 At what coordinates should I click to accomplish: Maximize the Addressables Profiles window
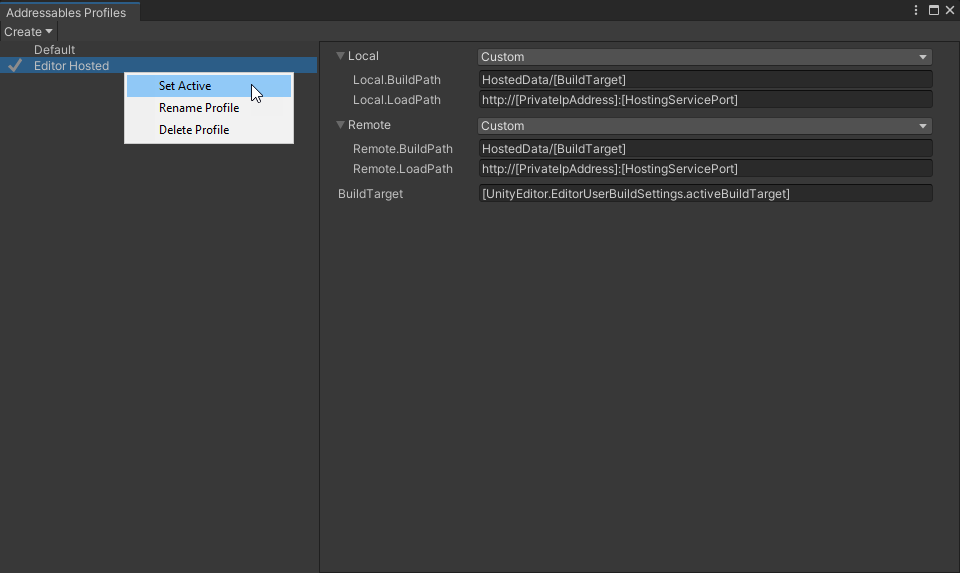(934, 10)
